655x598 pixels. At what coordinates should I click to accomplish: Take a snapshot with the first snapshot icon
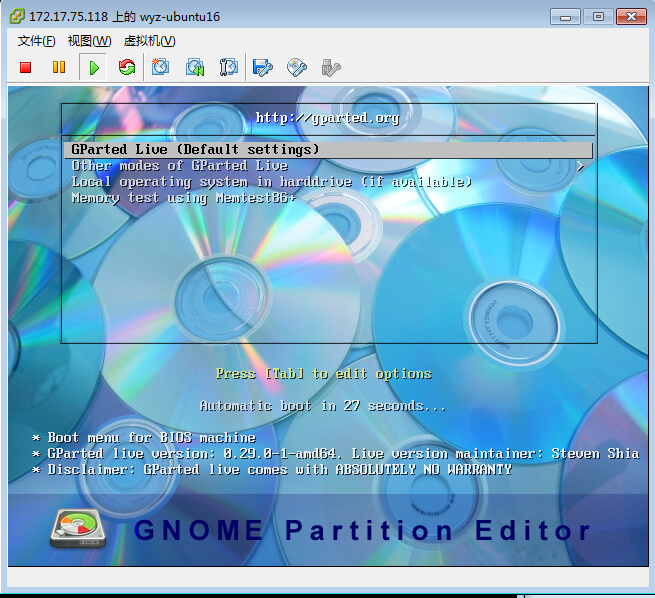coord(160,67)
